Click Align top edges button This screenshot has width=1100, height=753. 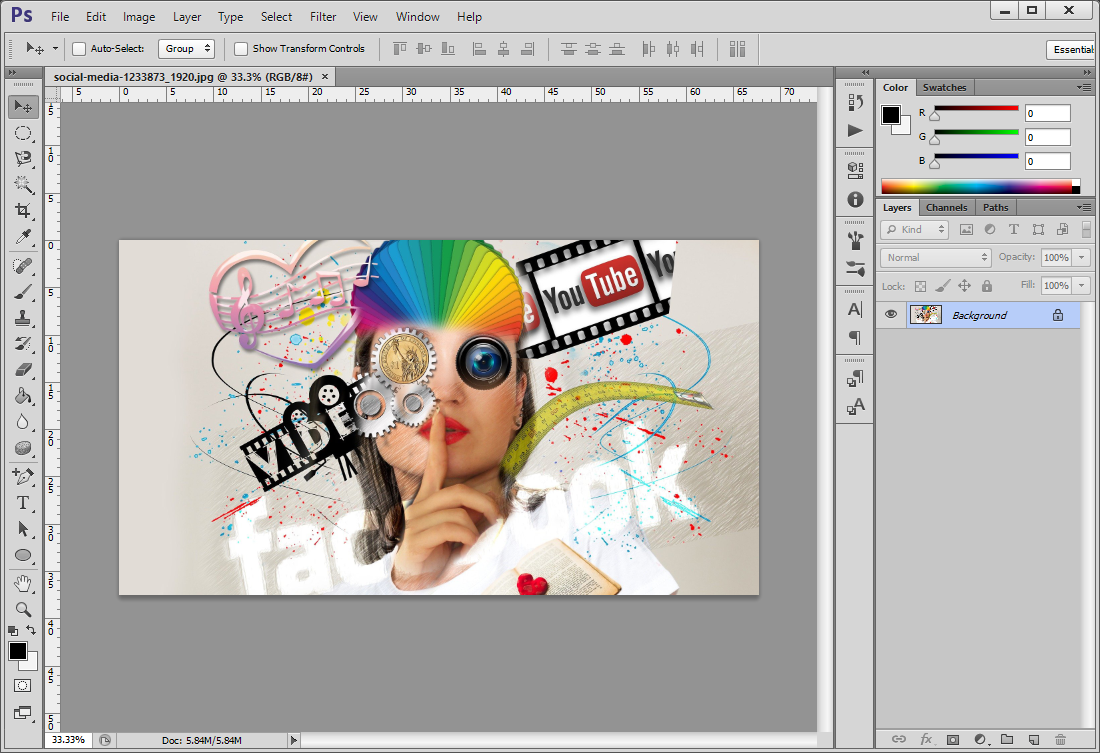coord(400,48)
